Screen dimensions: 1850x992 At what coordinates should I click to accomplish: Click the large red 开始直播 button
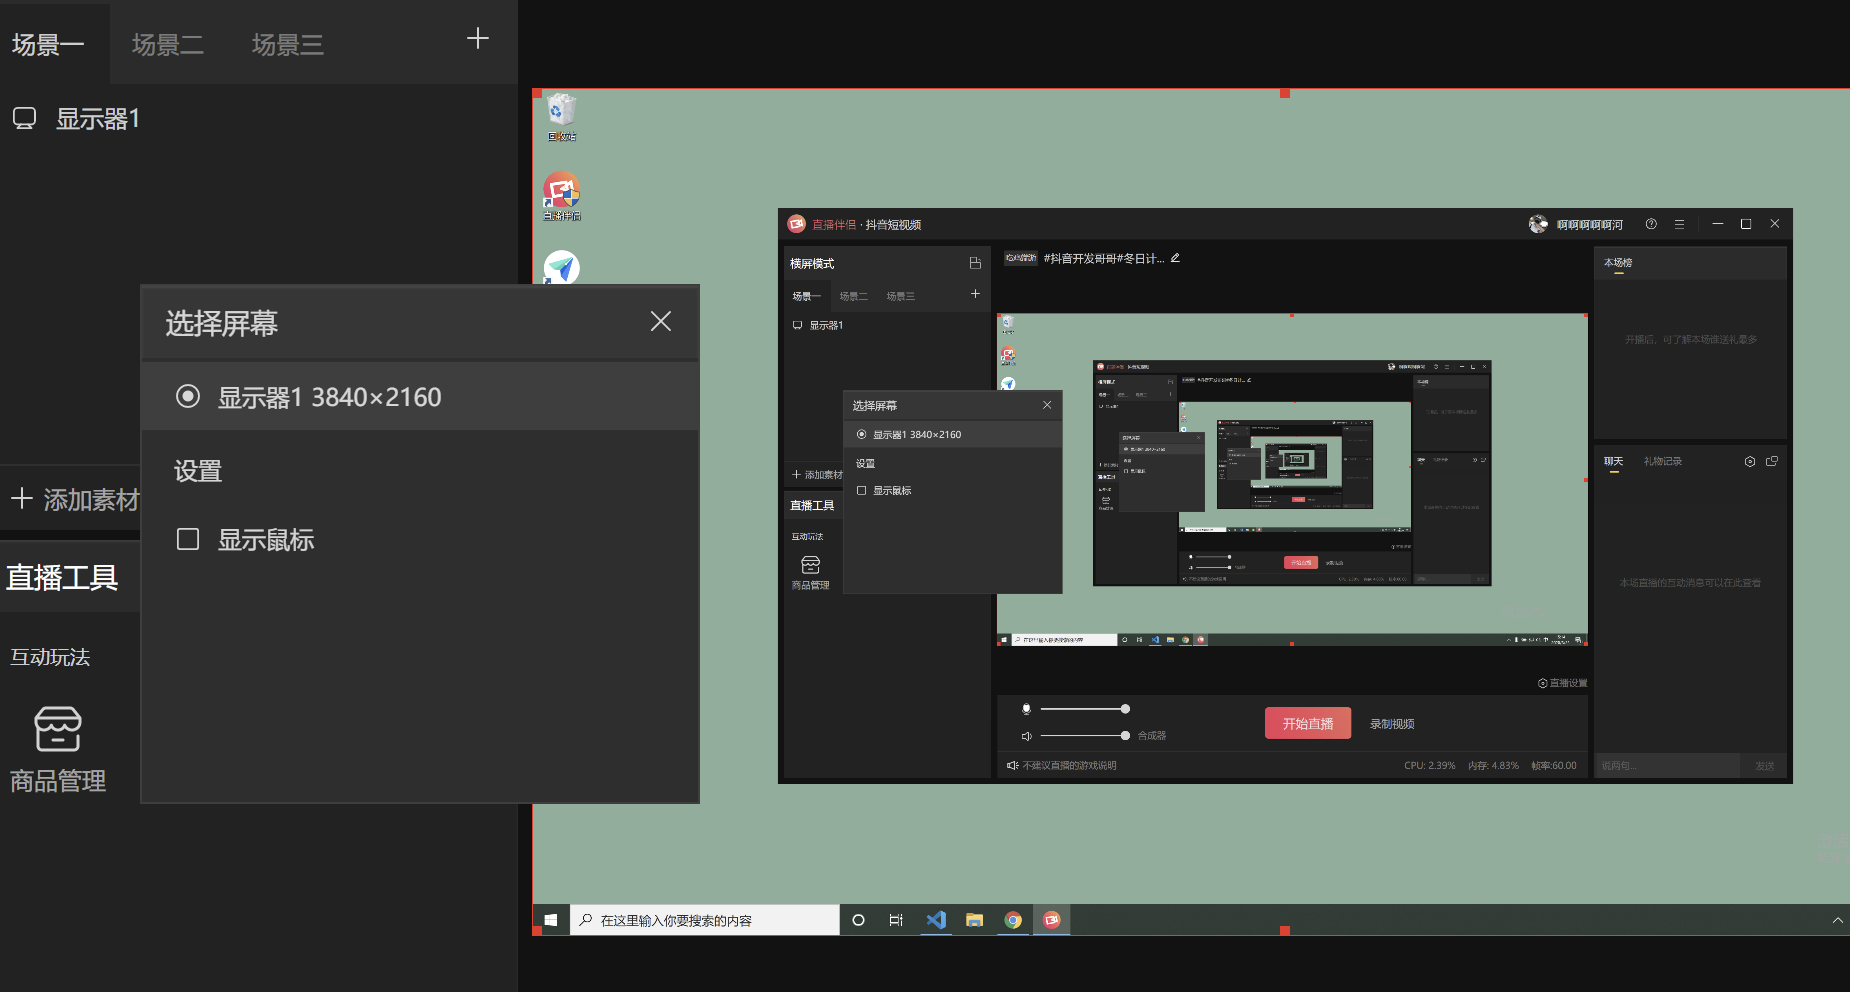pos(1307,723)
